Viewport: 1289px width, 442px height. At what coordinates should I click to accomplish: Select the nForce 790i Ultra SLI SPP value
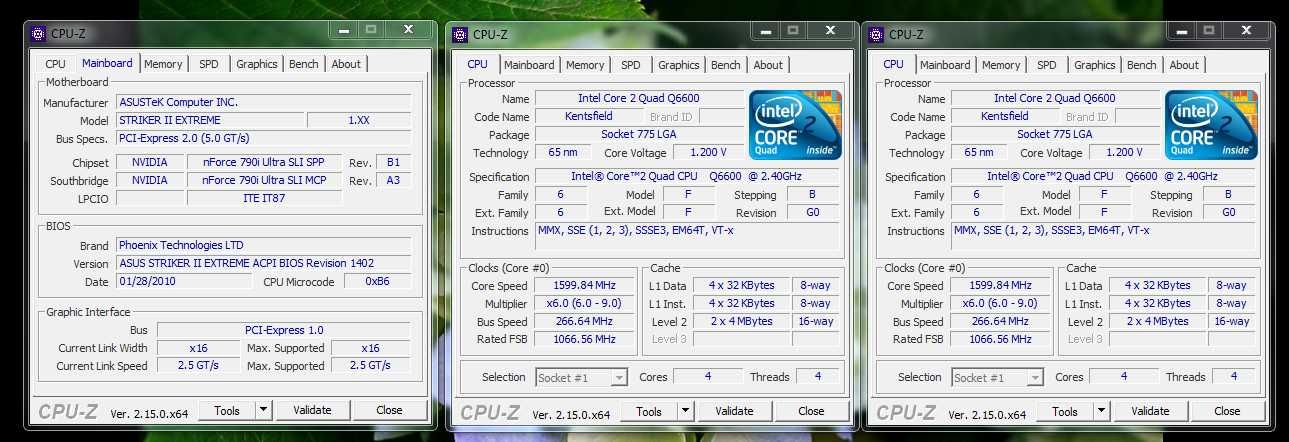[264, 162]
